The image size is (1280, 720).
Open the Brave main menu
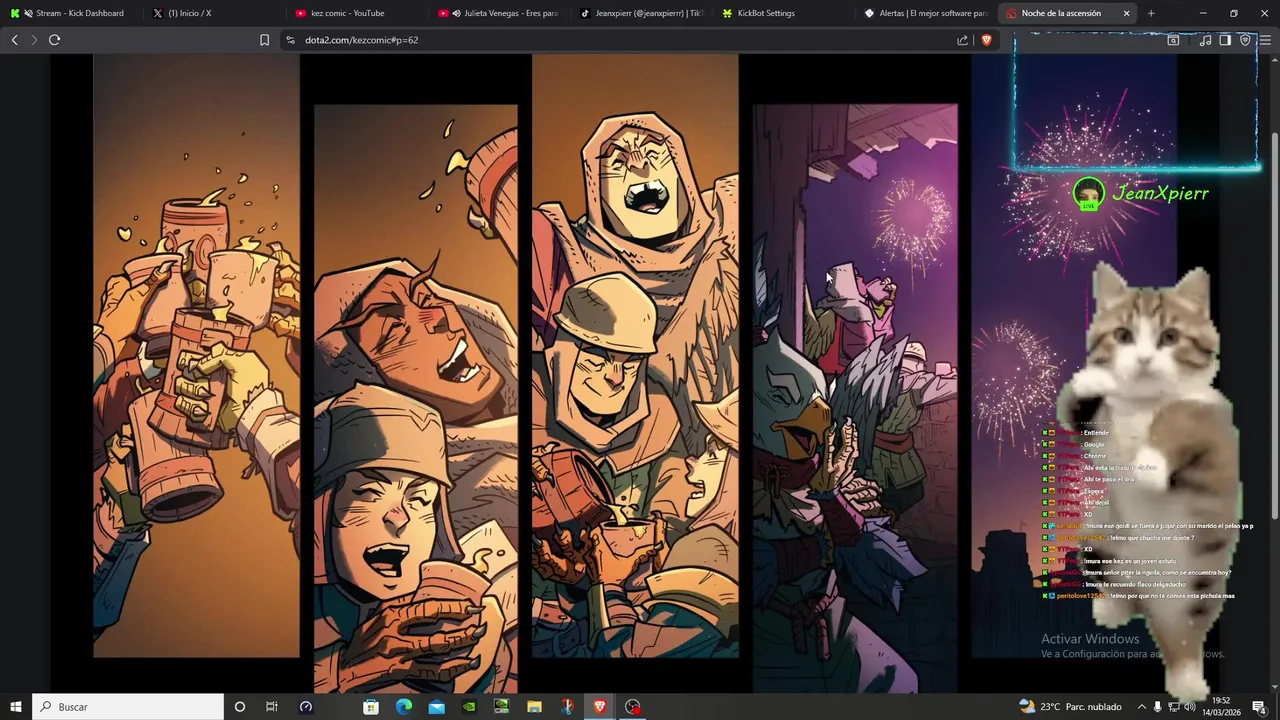point(1266,40)
